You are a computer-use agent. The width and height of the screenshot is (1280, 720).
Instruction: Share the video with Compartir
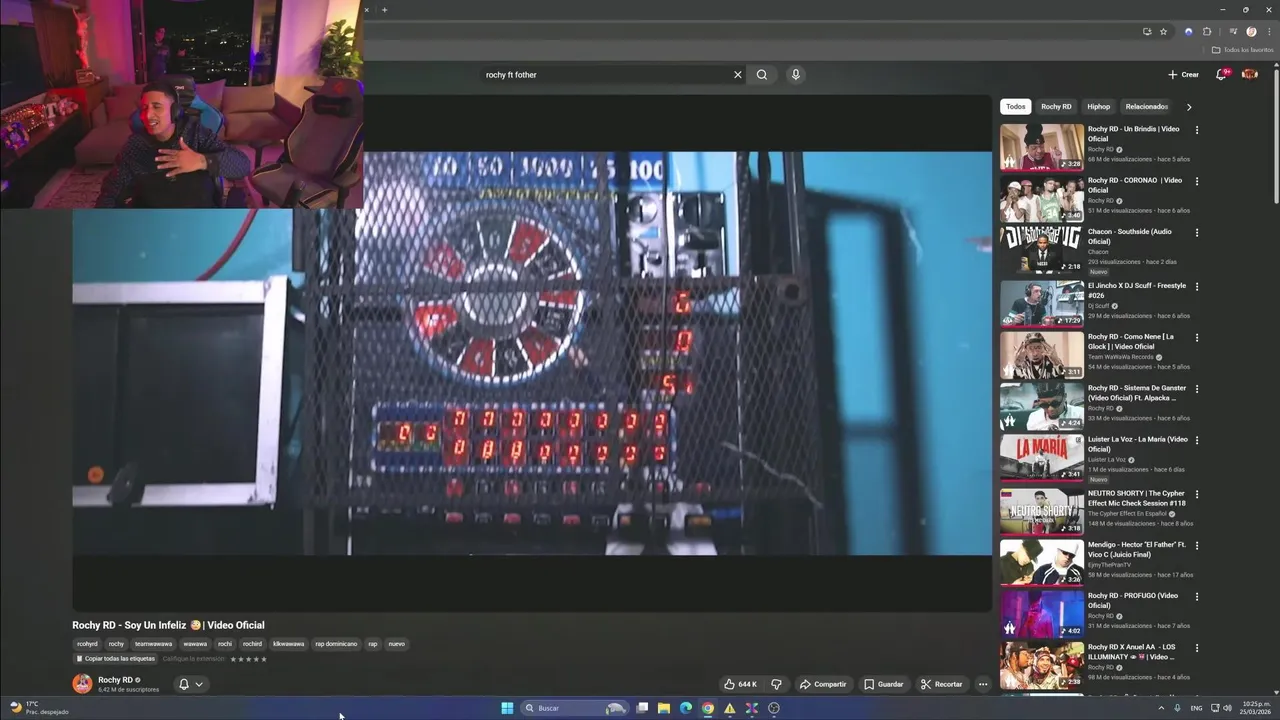pyautogui.click(x=823, y=684)
